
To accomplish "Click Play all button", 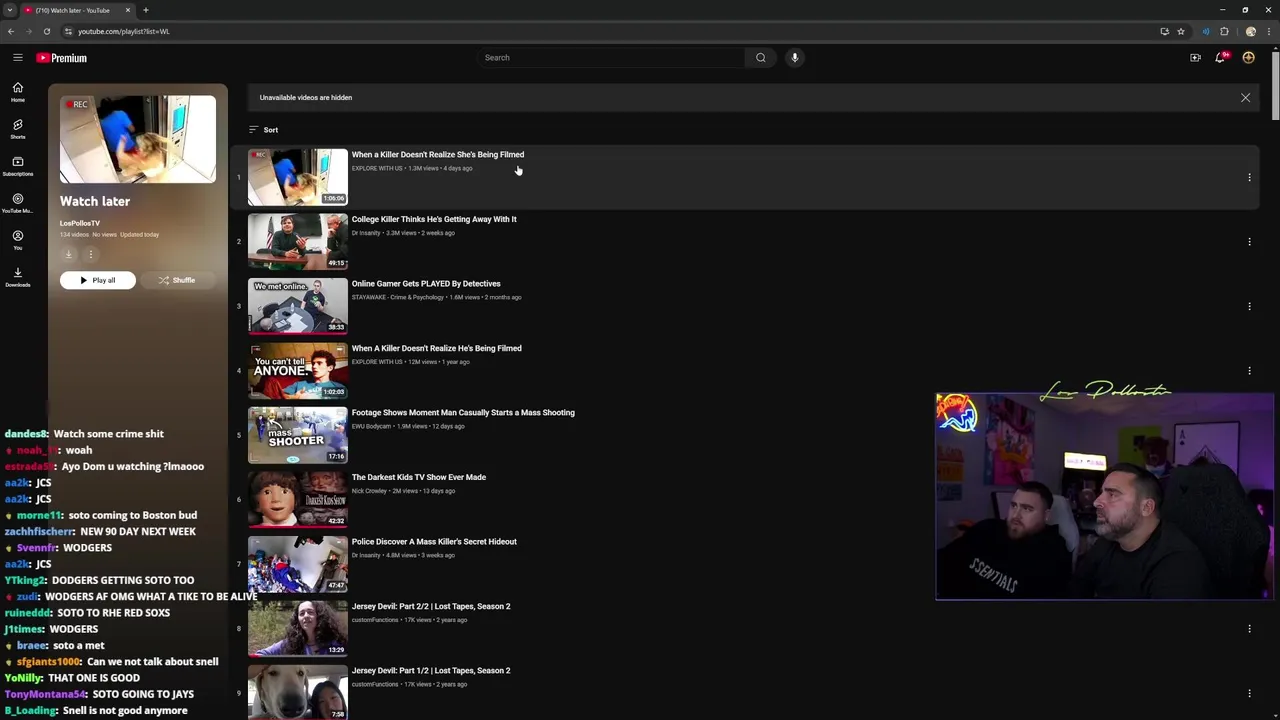I will click(x=98, y=280).
